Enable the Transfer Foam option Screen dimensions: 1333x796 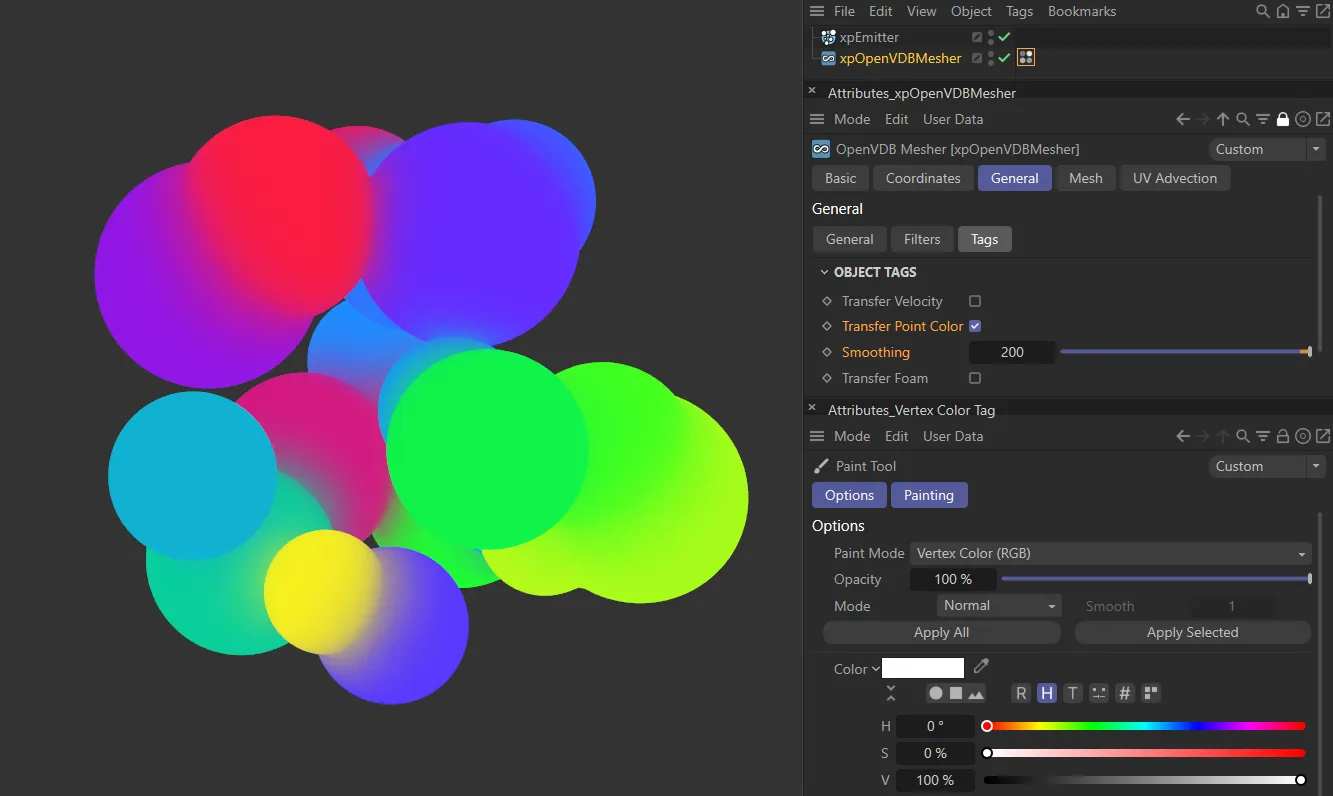coord(974,378)
